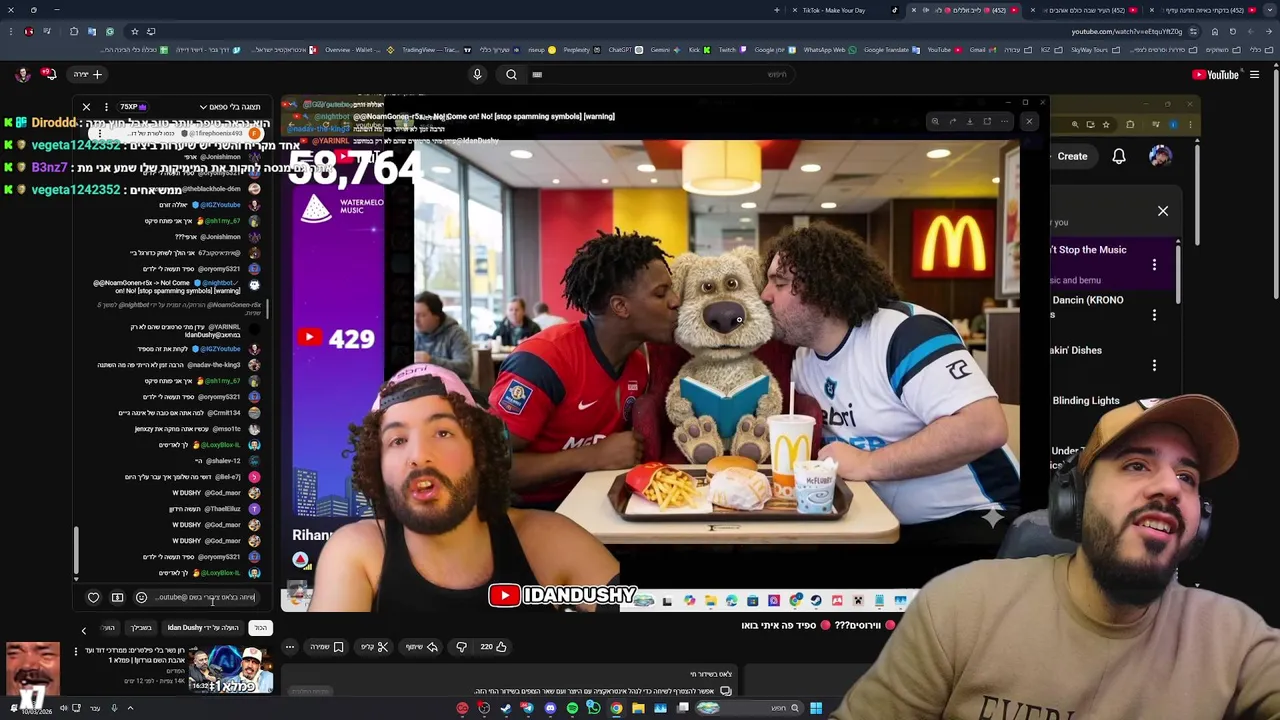Viewport: 1280px width, 720px height.
Task: Open options for 'Dancin (KRONO' track
Action: [x=1154, y=315]
